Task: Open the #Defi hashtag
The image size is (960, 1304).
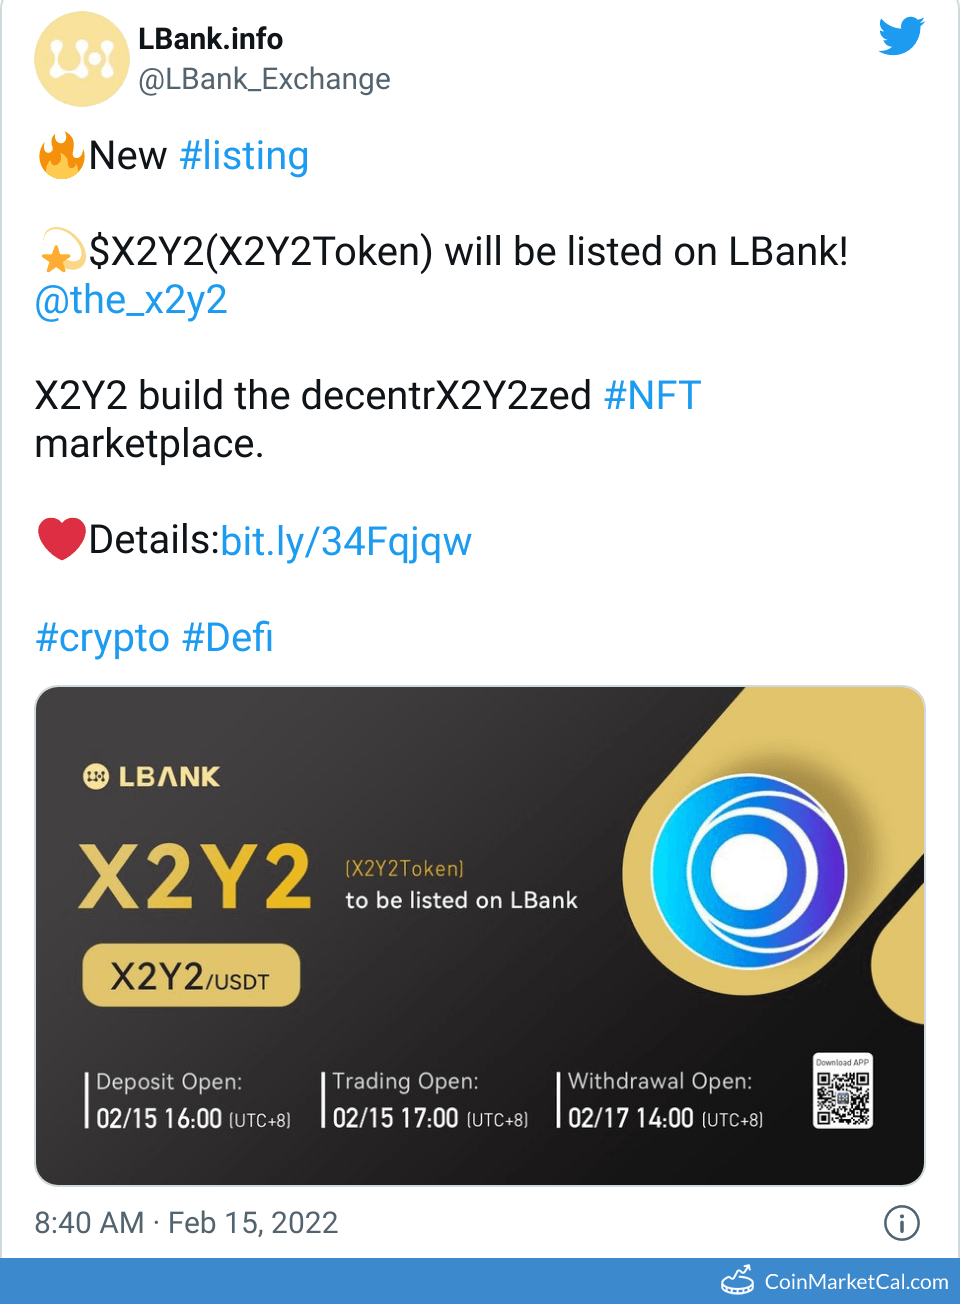Action: pos(228,637)
